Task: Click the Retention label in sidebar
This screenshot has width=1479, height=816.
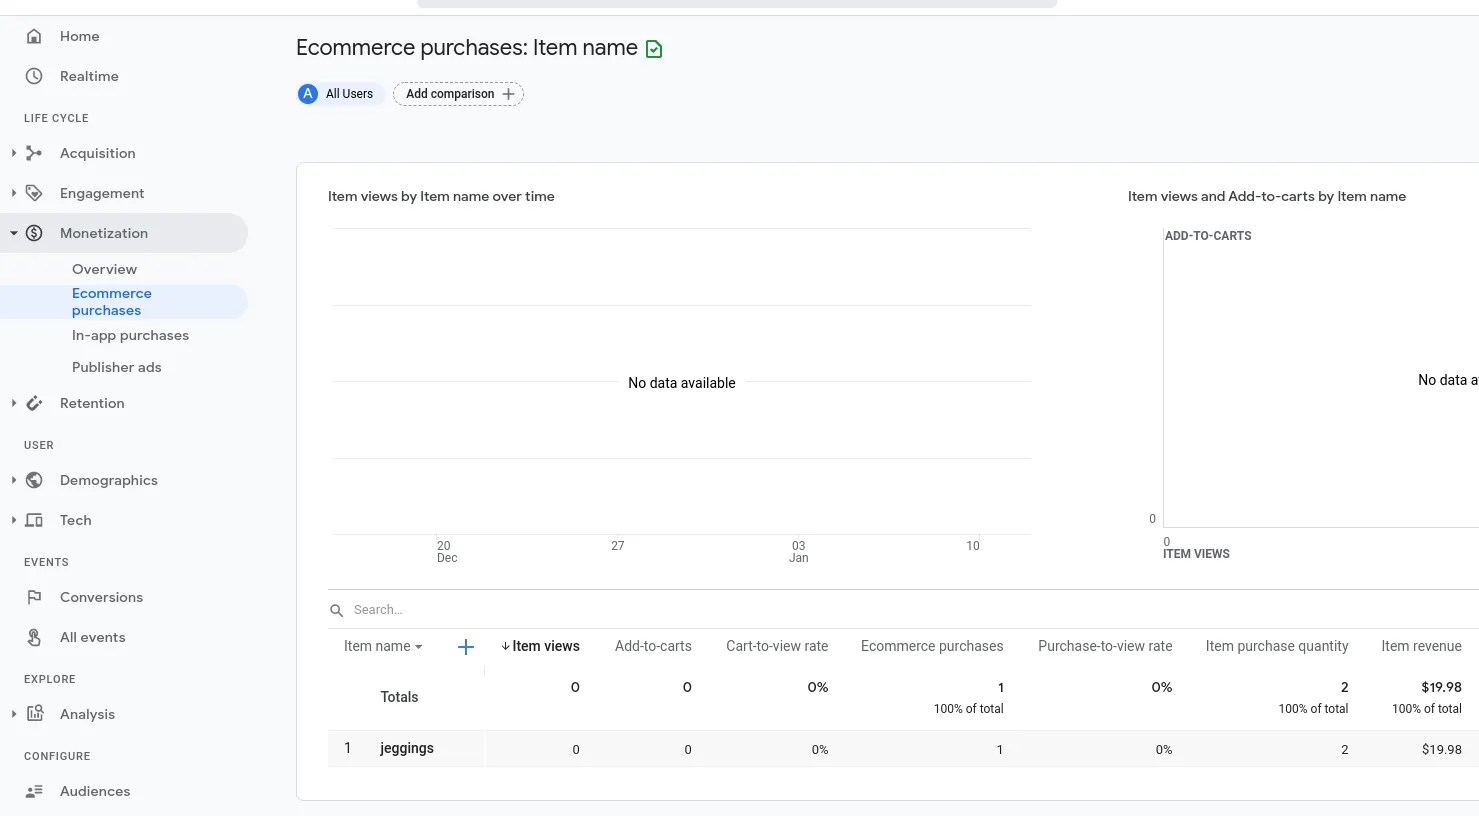Action: tap(92, 403)
